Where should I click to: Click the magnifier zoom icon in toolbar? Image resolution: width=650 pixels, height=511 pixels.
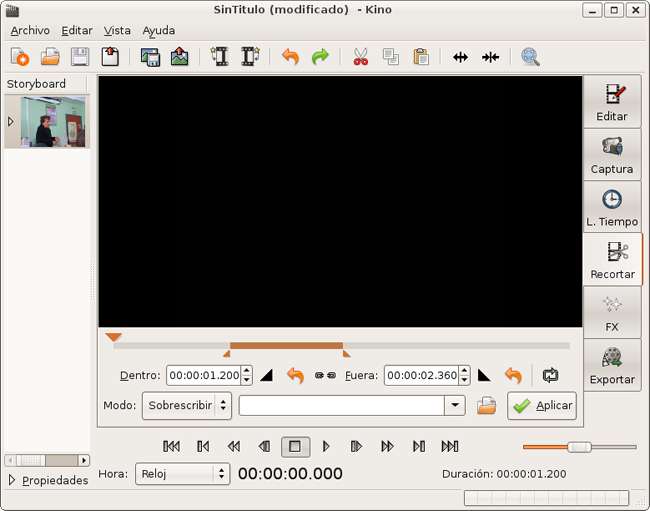(530, 57)
